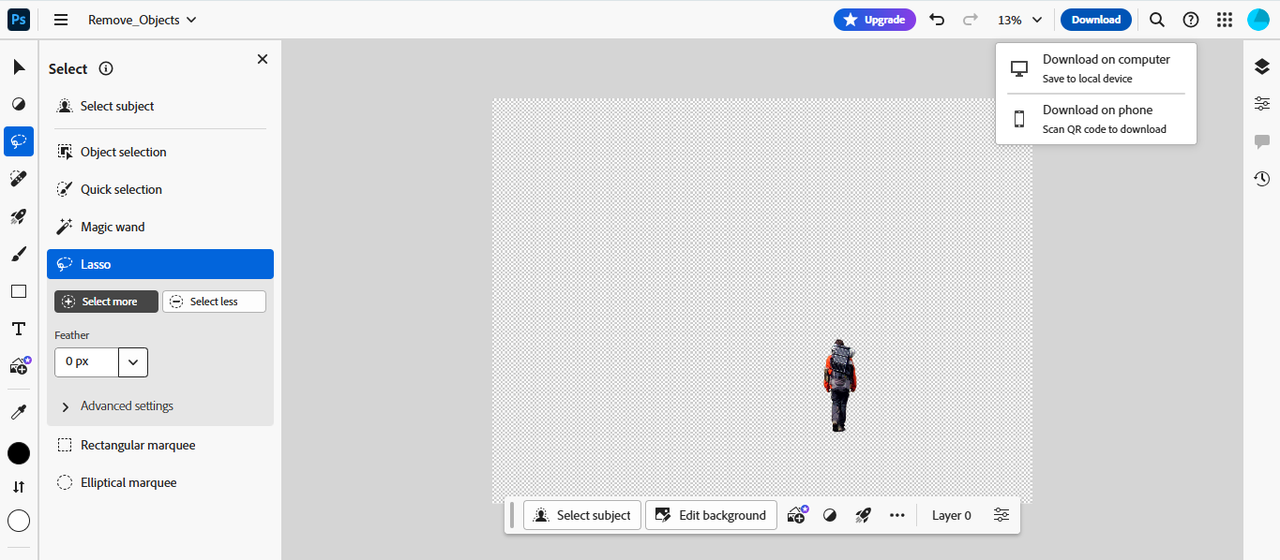Redo the last action
The height and width of the screenshot is (560, 1280).
click(x=970, y=20)
